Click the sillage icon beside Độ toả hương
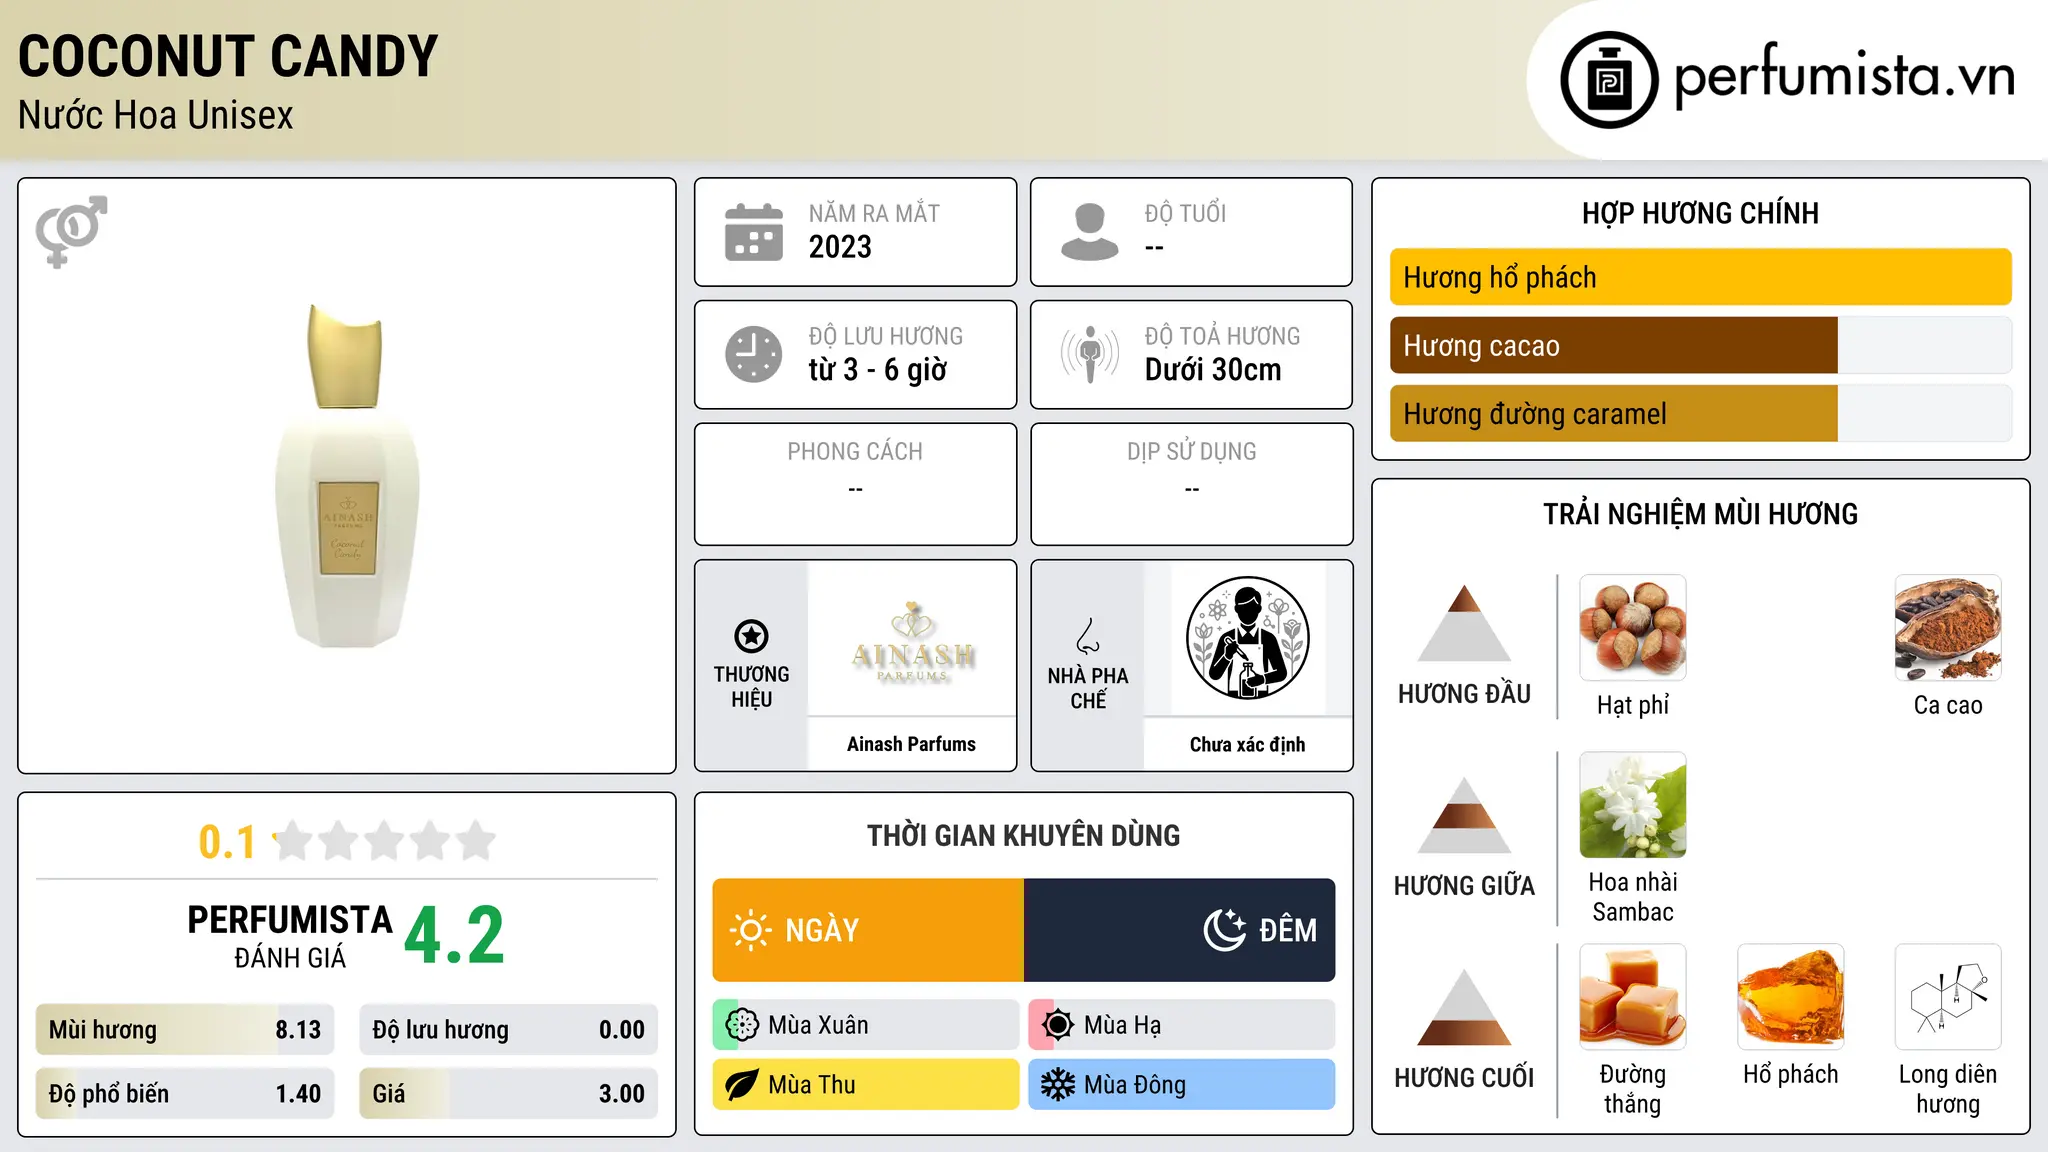The image size is (2048, 1152). pyautogui.click(x=1090, y=354)
